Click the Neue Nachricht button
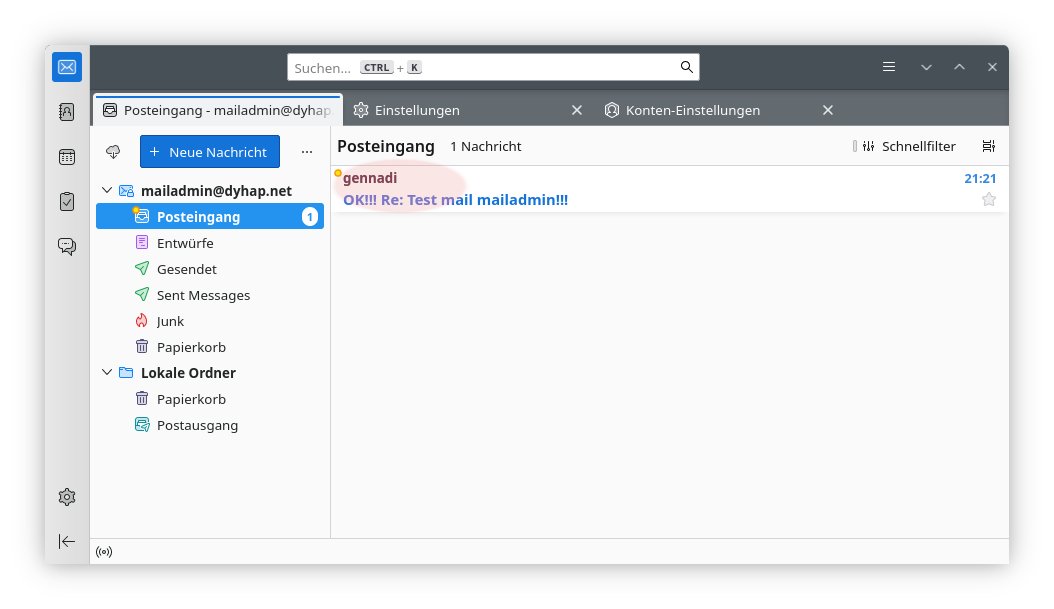 [x=209, y=152]
